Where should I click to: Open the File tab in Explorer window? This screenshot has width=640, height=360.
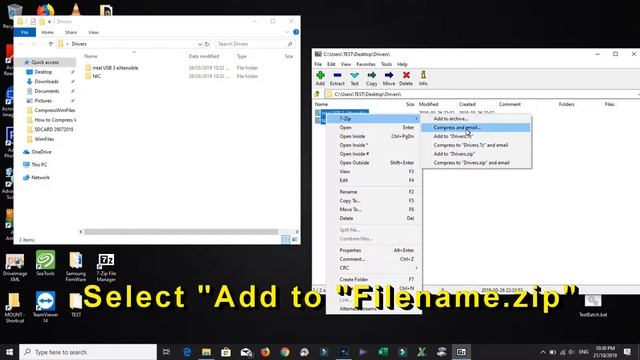24,32
